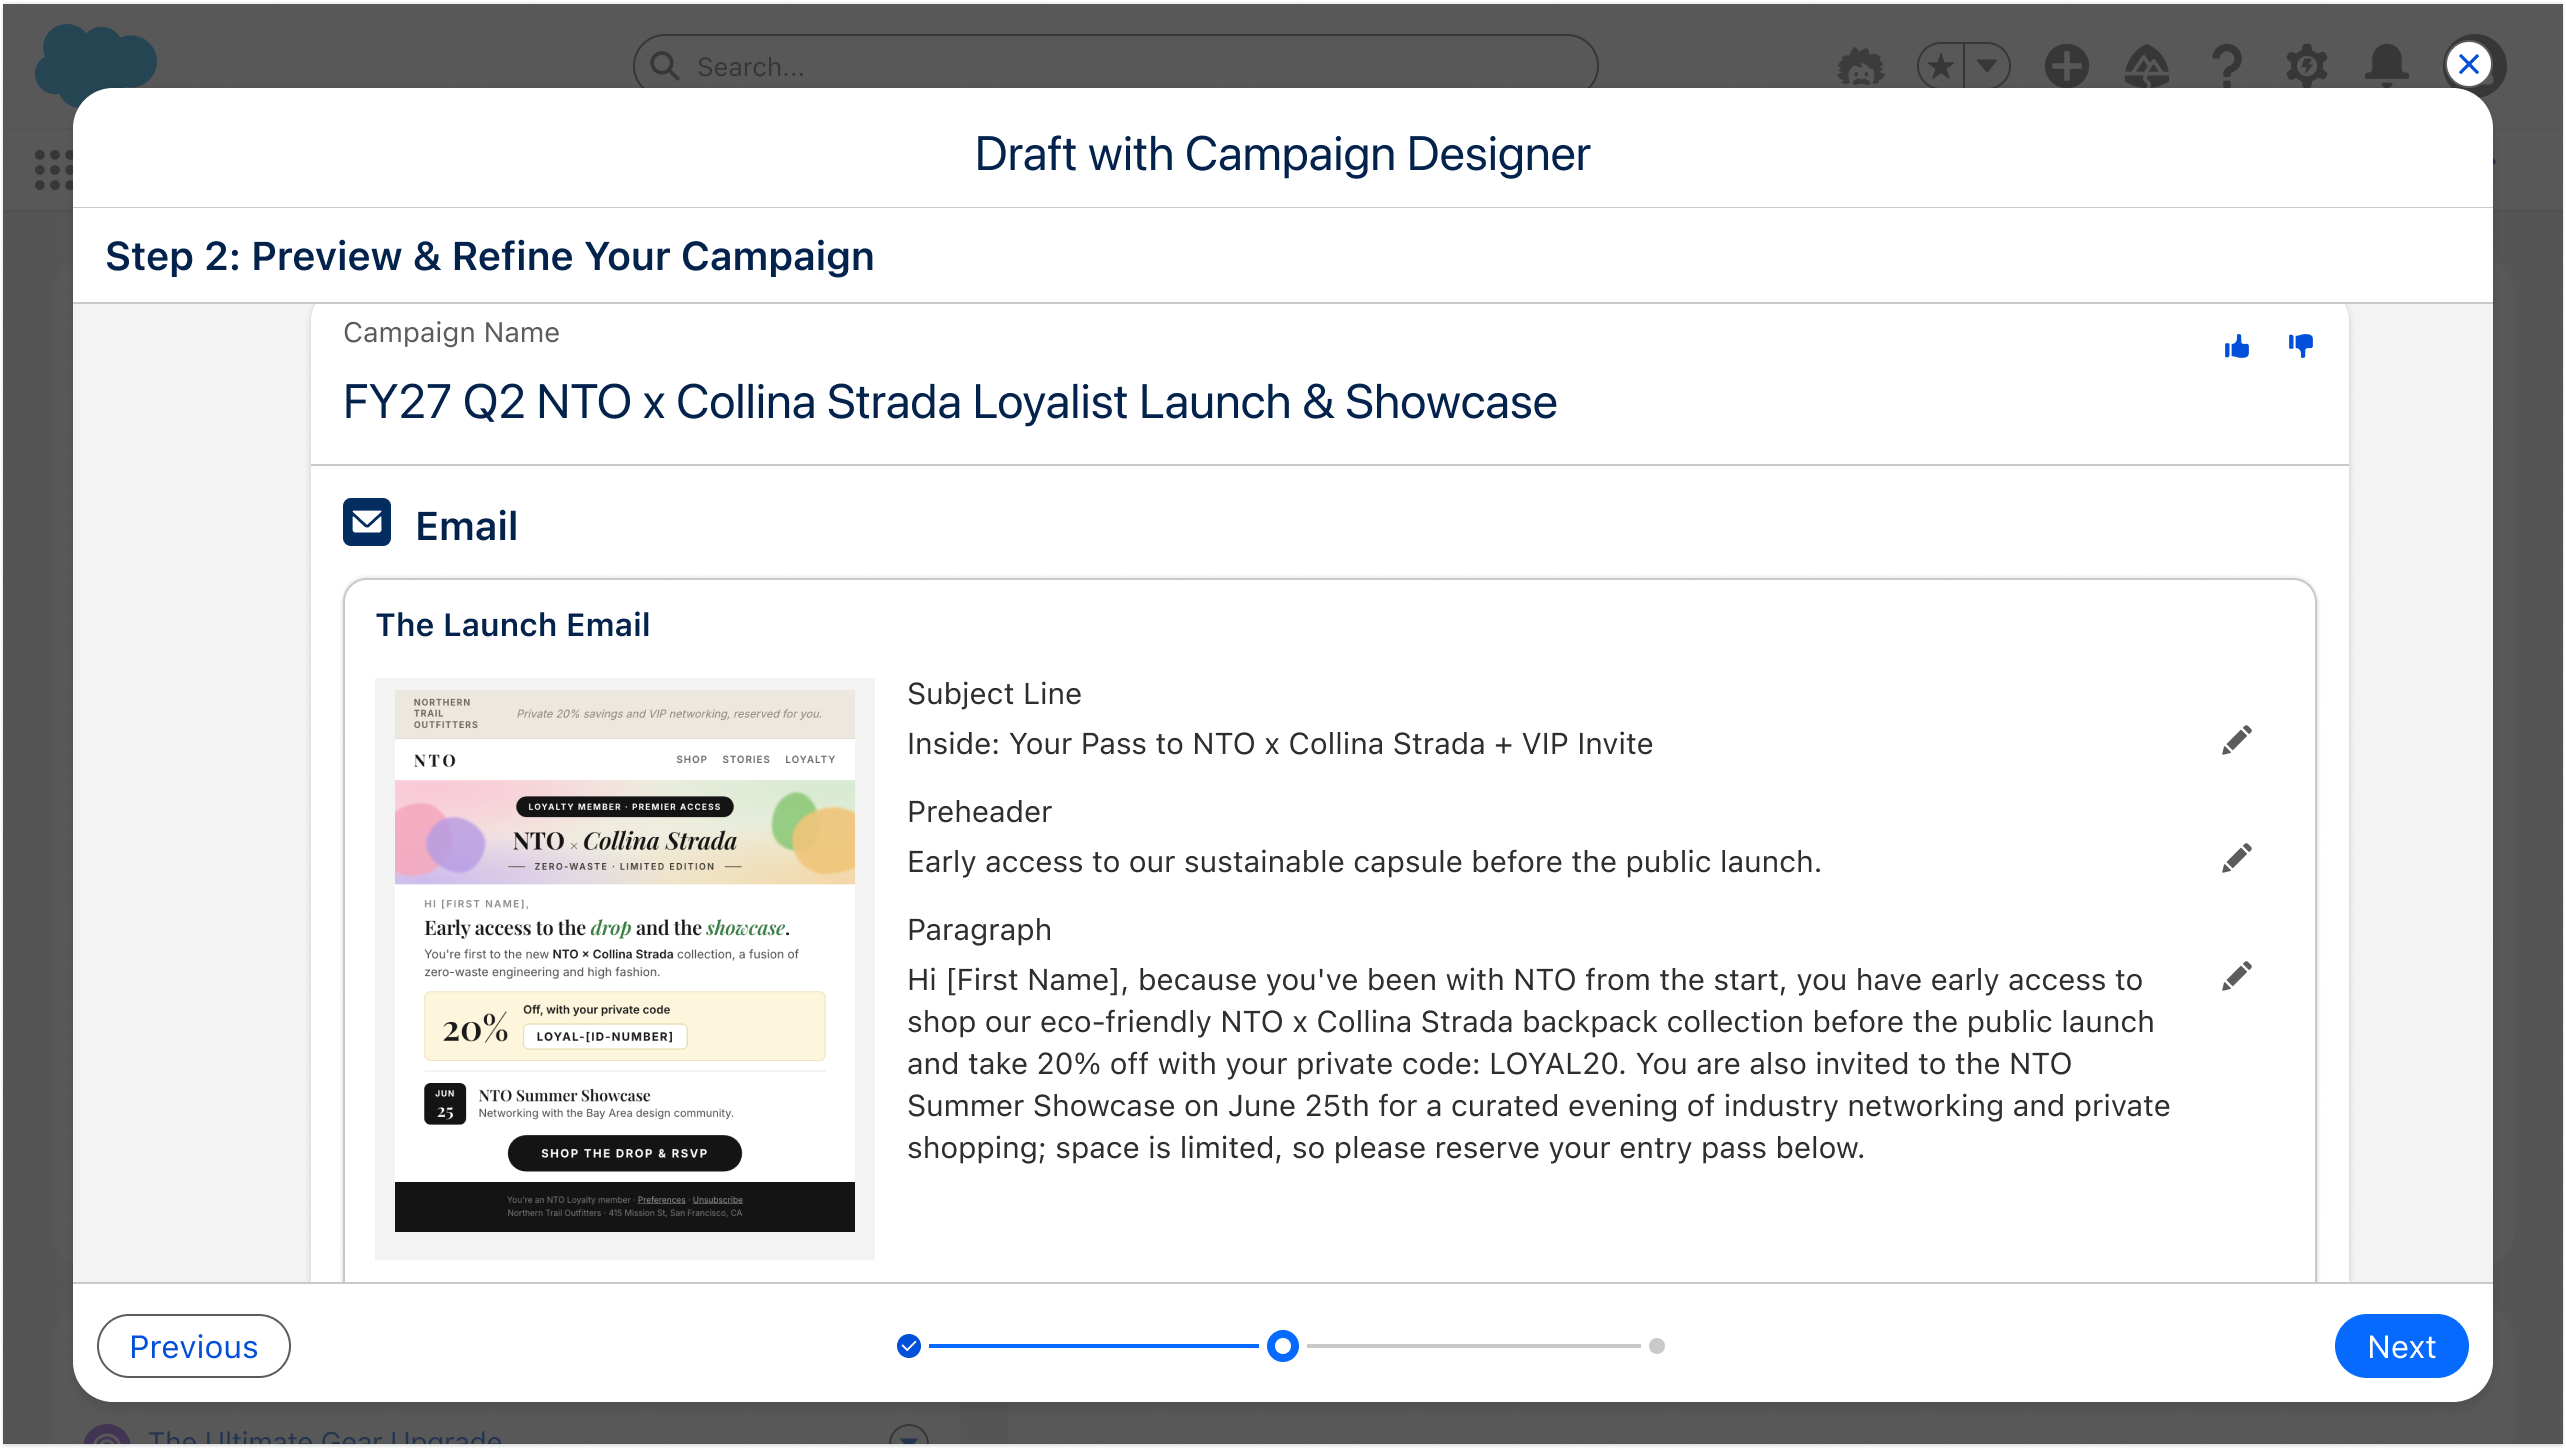
Task: Click the 'Email' section heading
Action: click(466, 526)
